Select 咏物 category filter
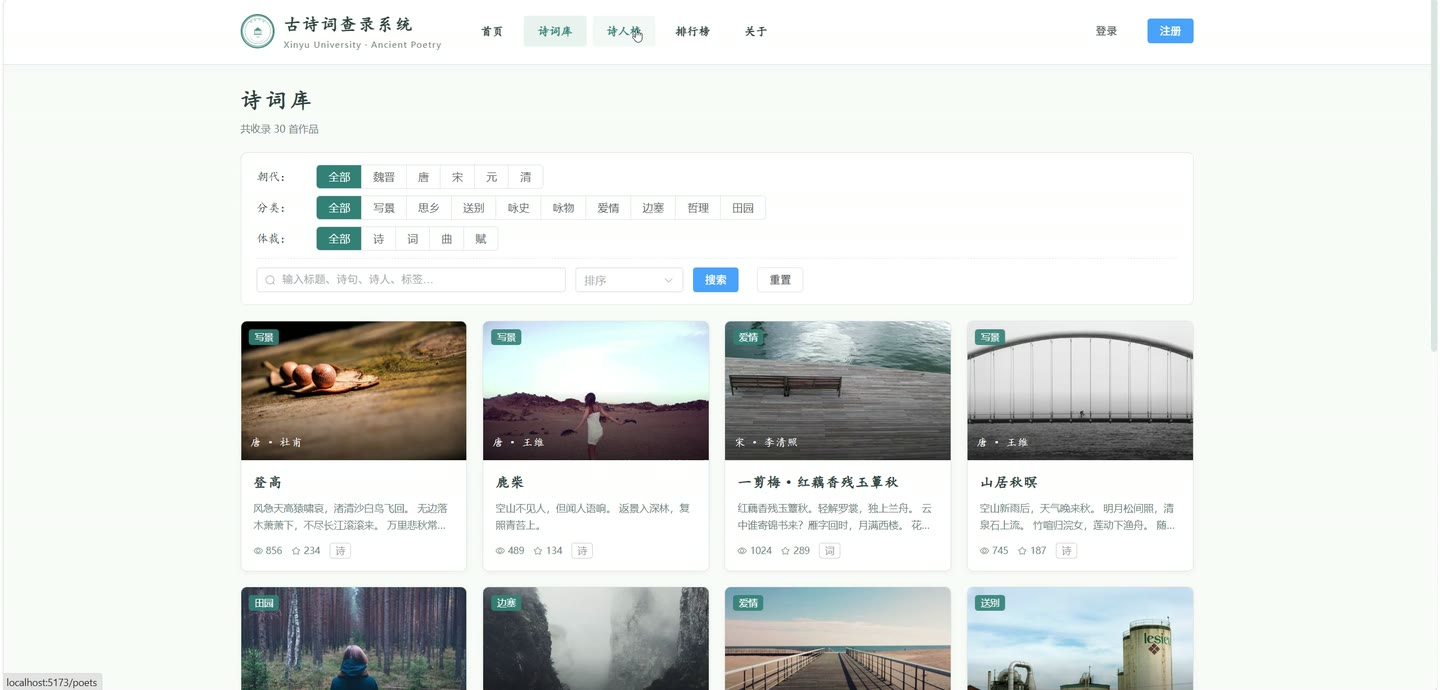The height and width of the screenshot is (690, 1440). coord(563,208)
